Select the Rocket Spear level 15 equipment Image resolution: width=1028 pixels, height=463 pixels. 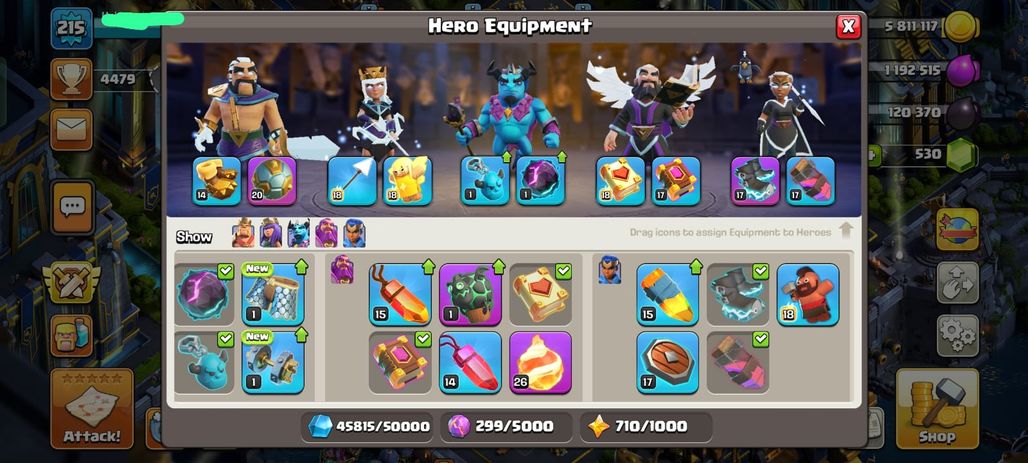click(667, 294)
